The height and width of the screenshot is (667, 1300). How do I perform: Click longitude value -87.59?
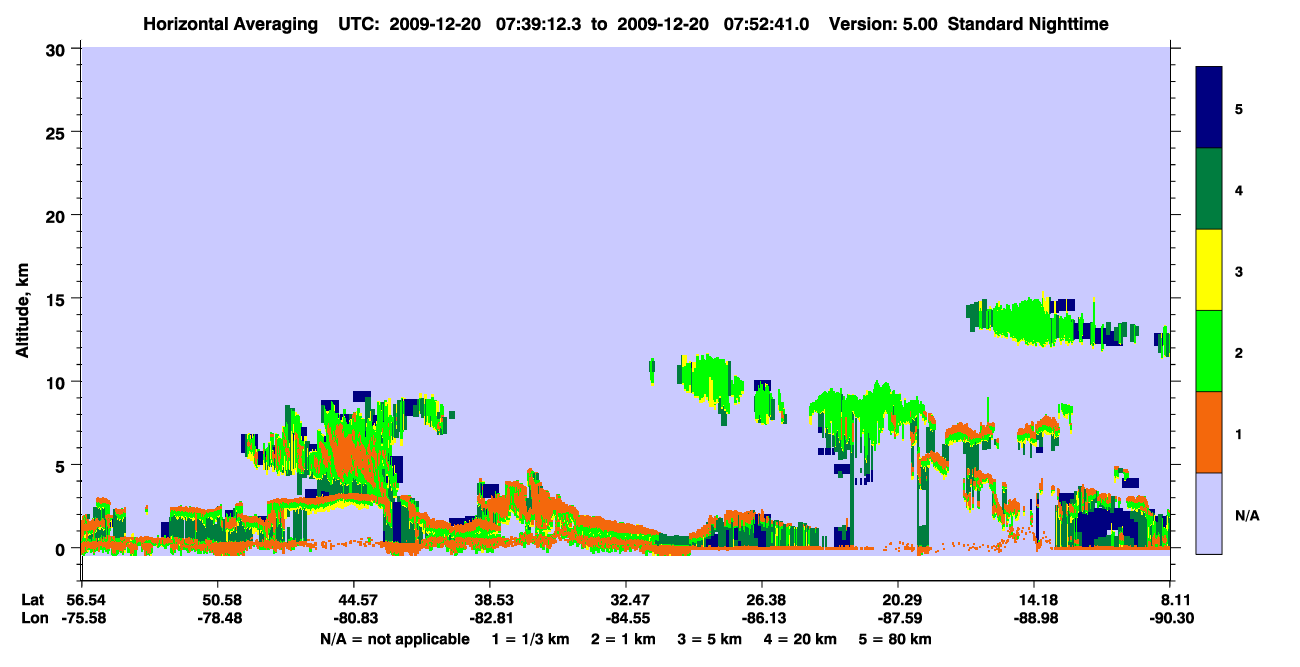899,619
